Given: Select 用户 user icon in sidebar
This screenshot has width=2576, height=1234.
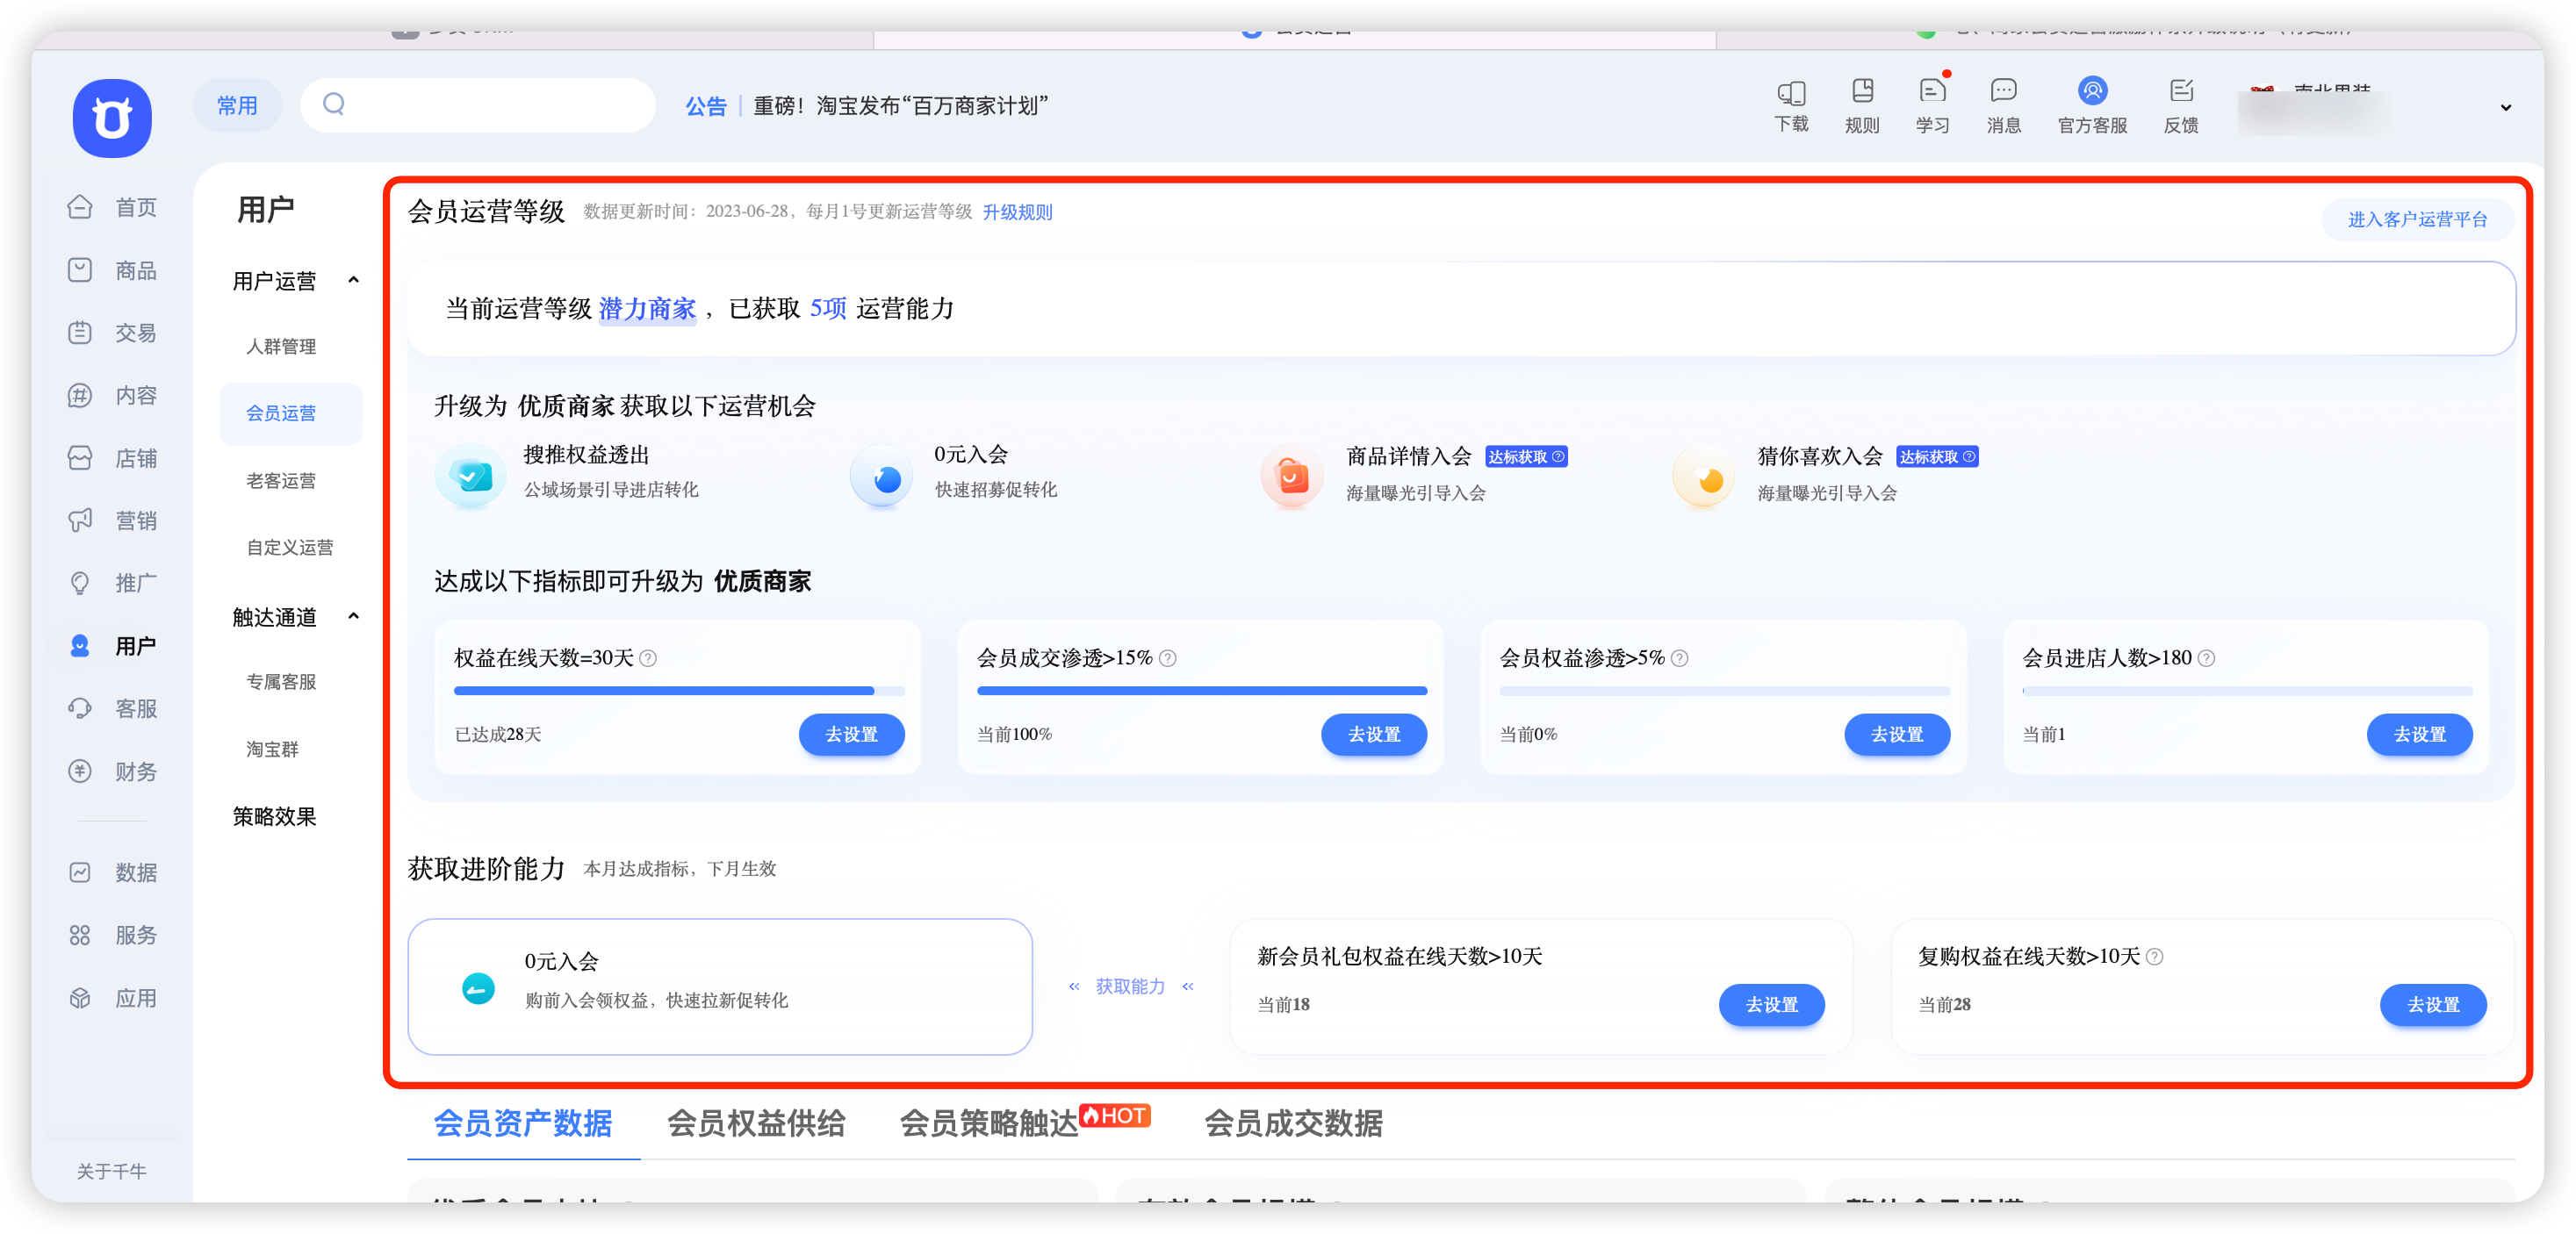Looking at the screenshot, I should point(80,646).
